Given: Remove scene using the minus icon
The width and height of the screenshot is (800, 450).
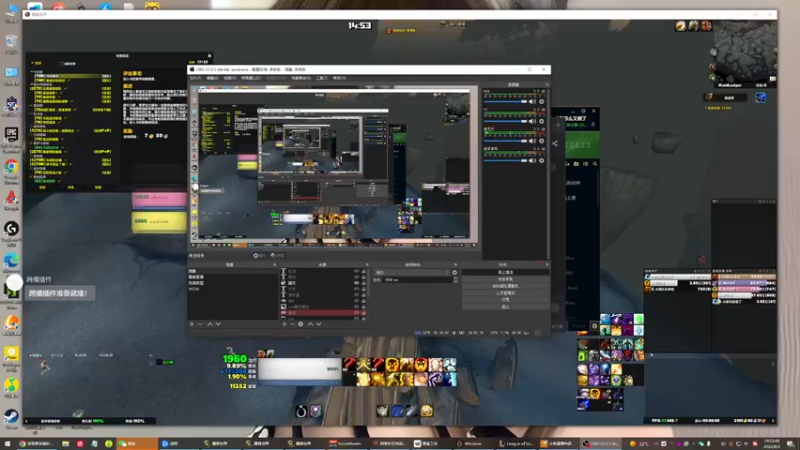Looking at the screenshot, I should pos(200,324).
